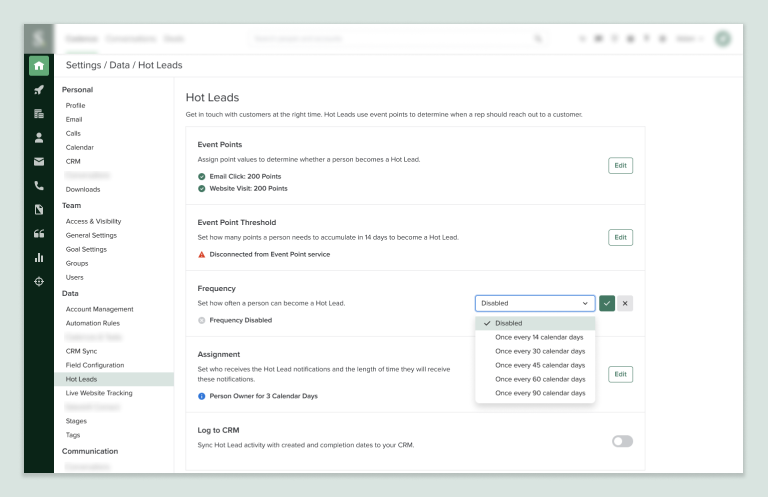Choose Once every 45 calendar days
Viewport: 768px width, 497px height.
pyautogui.click(x=535, y=365)
